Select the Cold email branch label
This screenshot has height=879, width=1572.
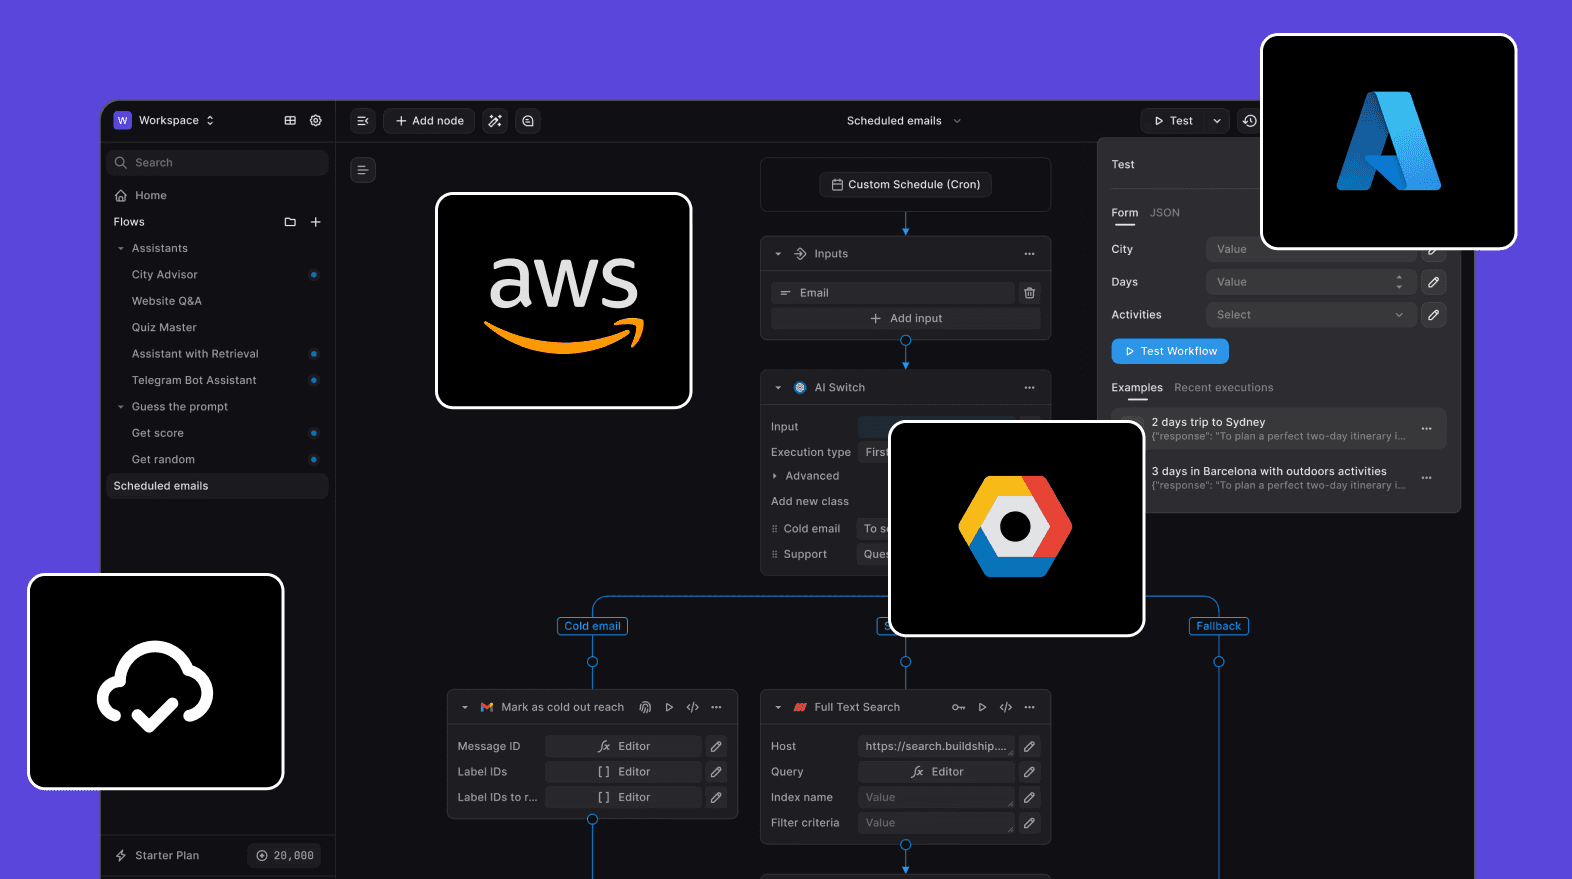click(592, 626)
